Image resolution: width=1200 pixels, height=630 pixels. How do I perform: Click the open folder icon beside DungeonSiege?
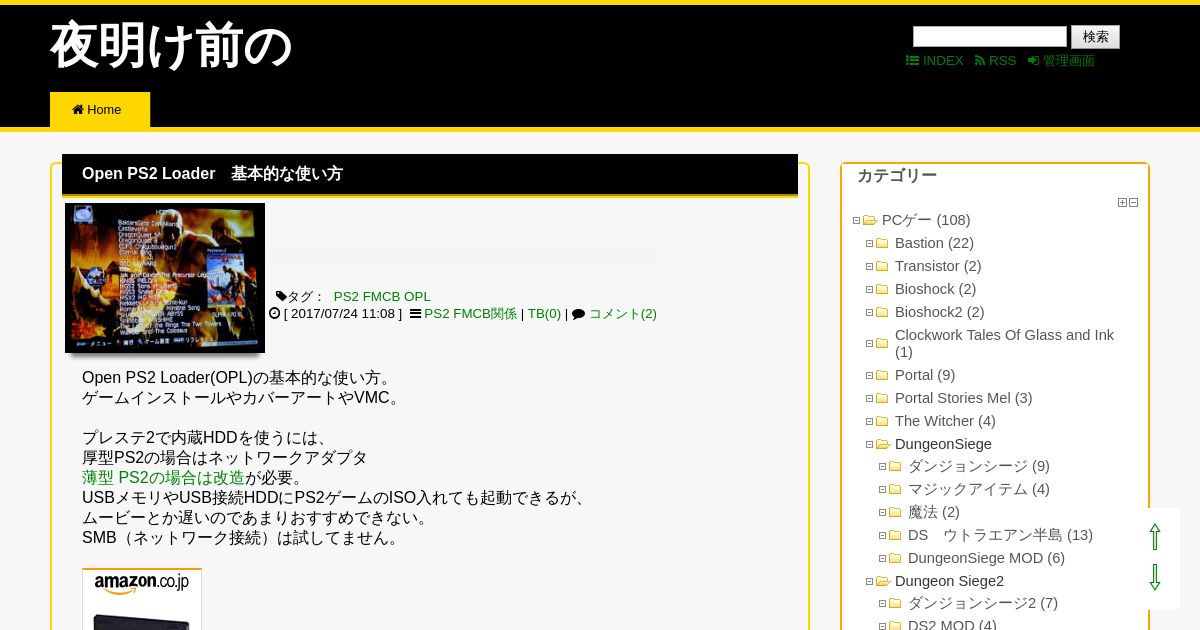(x=883, y=445)
